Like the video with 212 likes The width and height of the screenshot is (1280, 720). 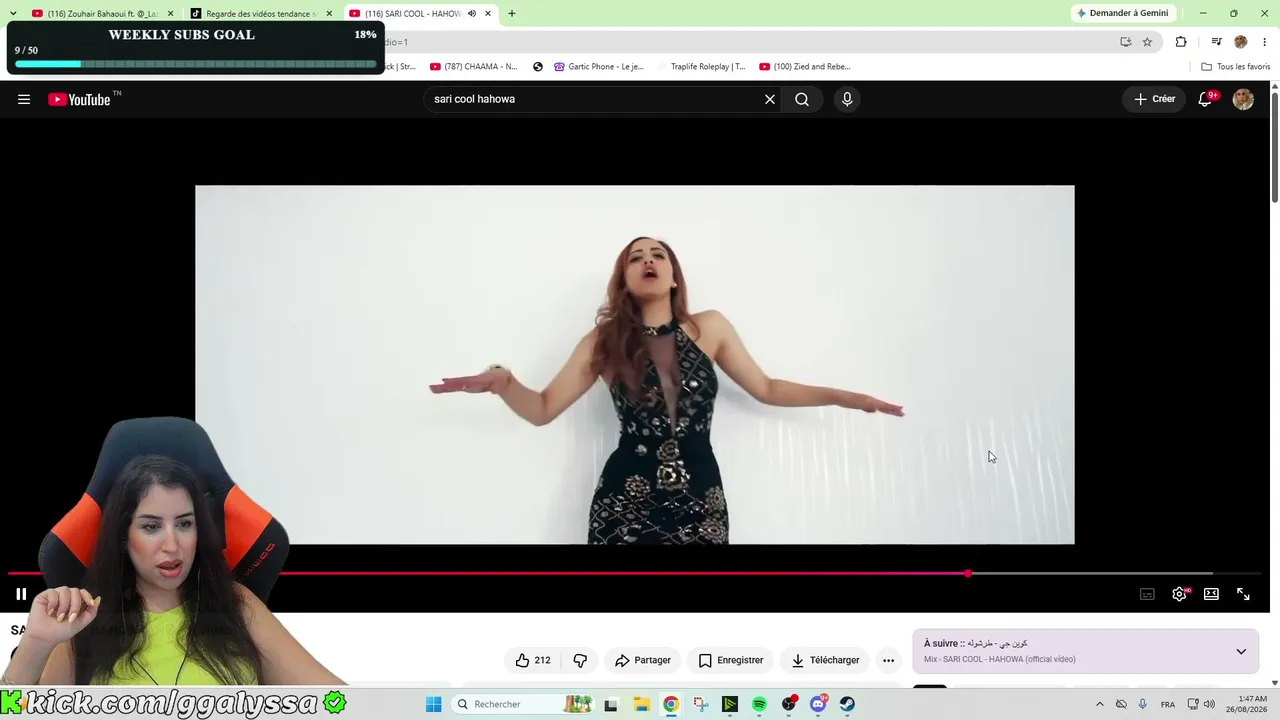coord(534,660)
